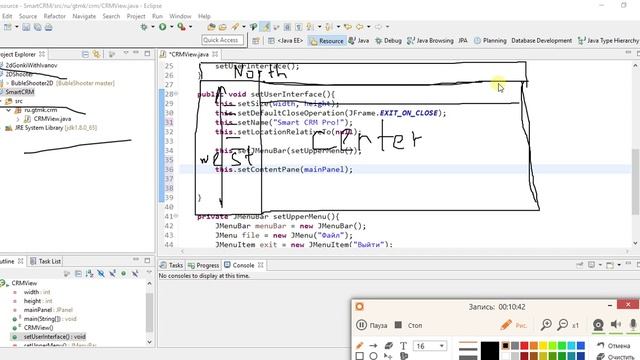Click the Save icon in Eclipse toolbar
Screen dimensions: 640x360
26,27
